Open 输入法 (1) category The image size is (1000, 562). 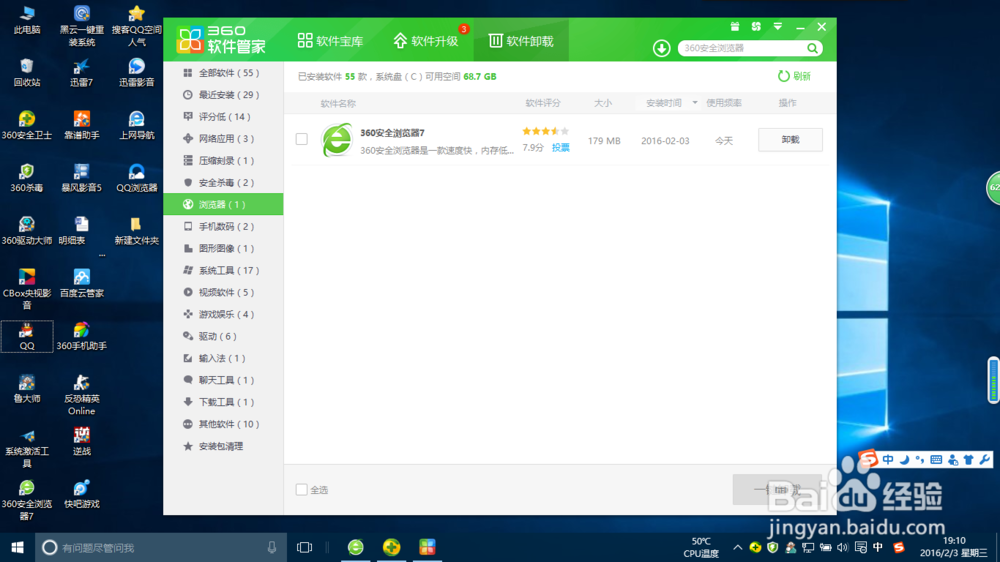[x=223, y=358]
